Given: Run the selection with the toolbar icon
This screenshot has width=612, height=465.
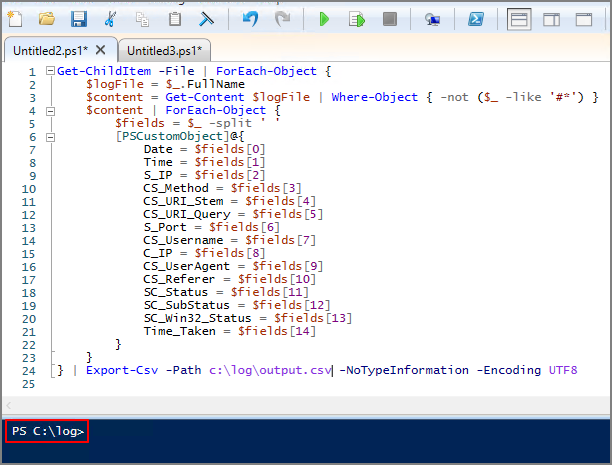Looking at the screenshot, I should 357,19.
